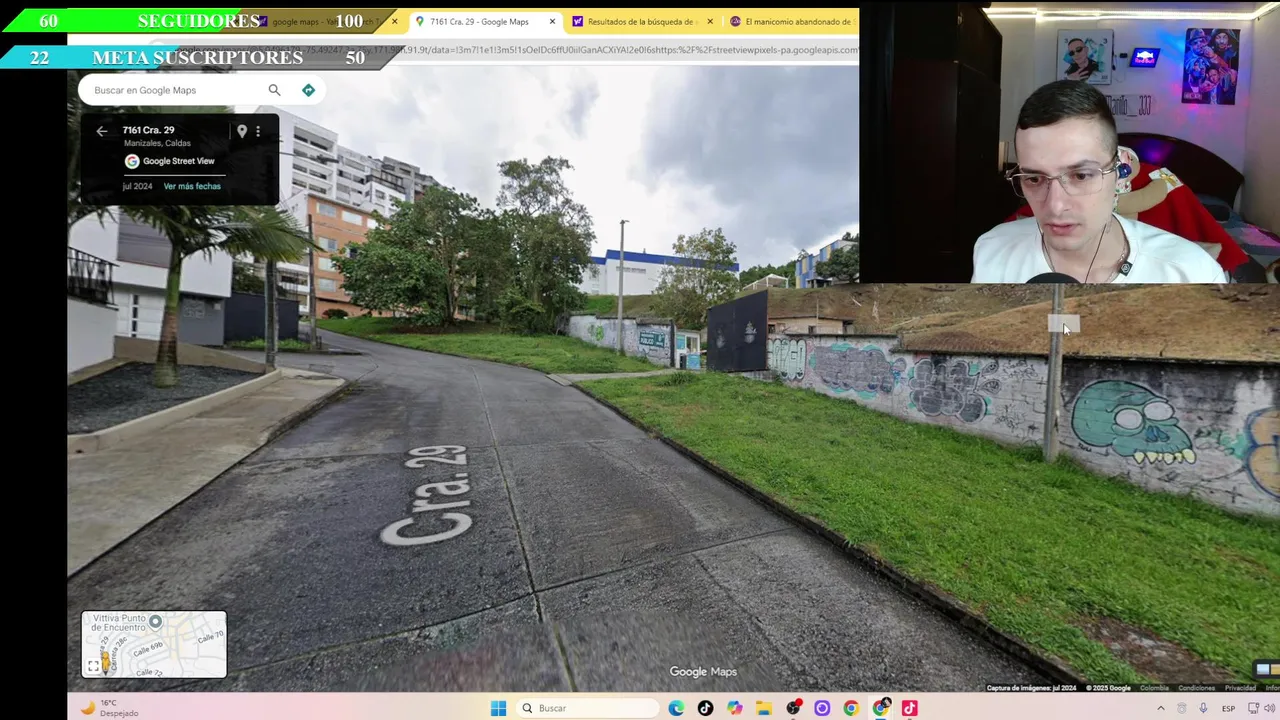Click the search magnifier in Google Maps
This screenshot has width=1280, height=720.
tap(274, 90)
